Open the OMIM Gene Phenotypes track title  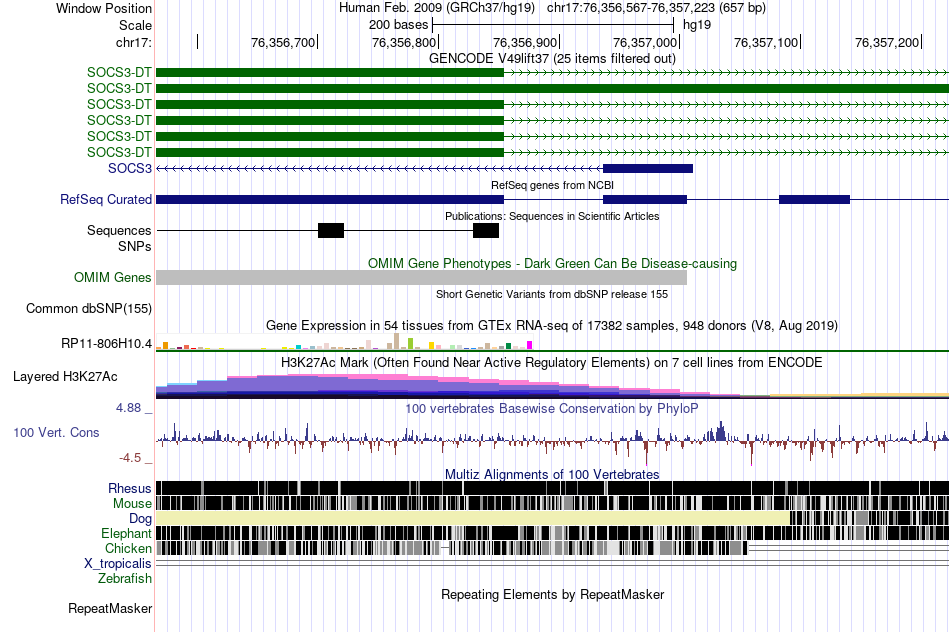(x=552, y=264)
